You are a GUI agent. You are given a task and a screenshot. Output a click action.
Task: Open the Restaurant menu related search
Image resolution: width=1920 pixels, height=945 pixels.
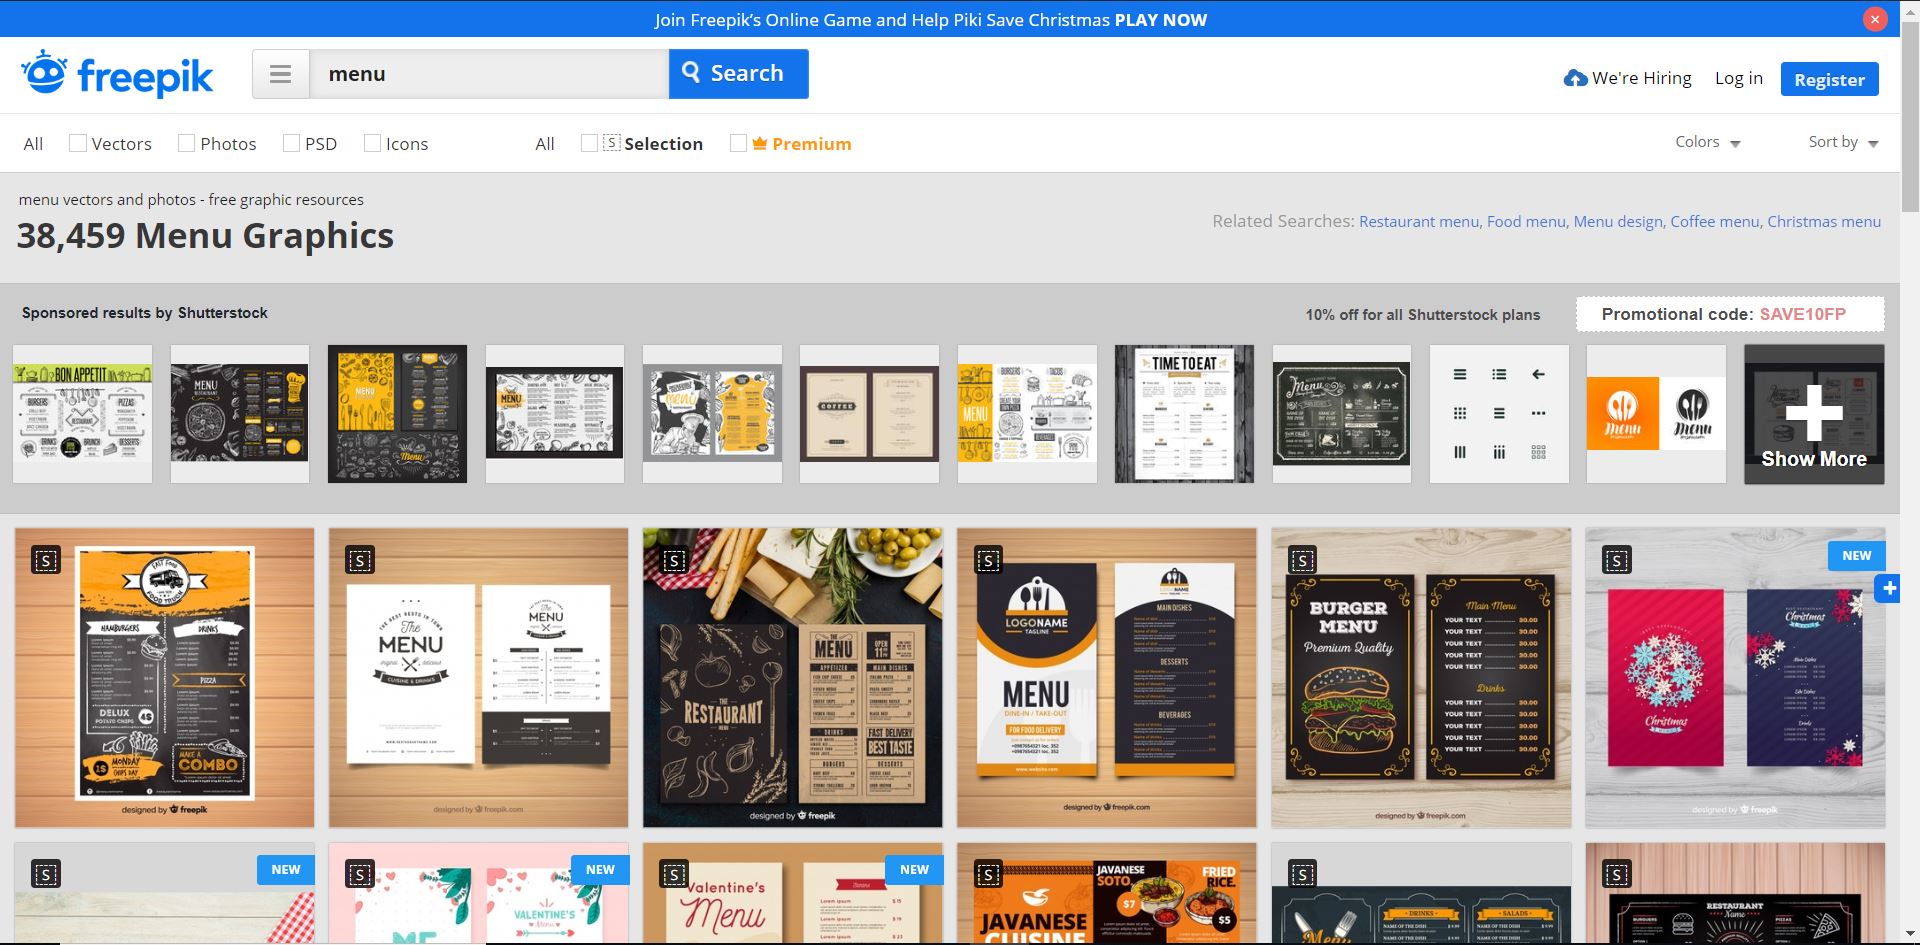(x=1418, y=222)
